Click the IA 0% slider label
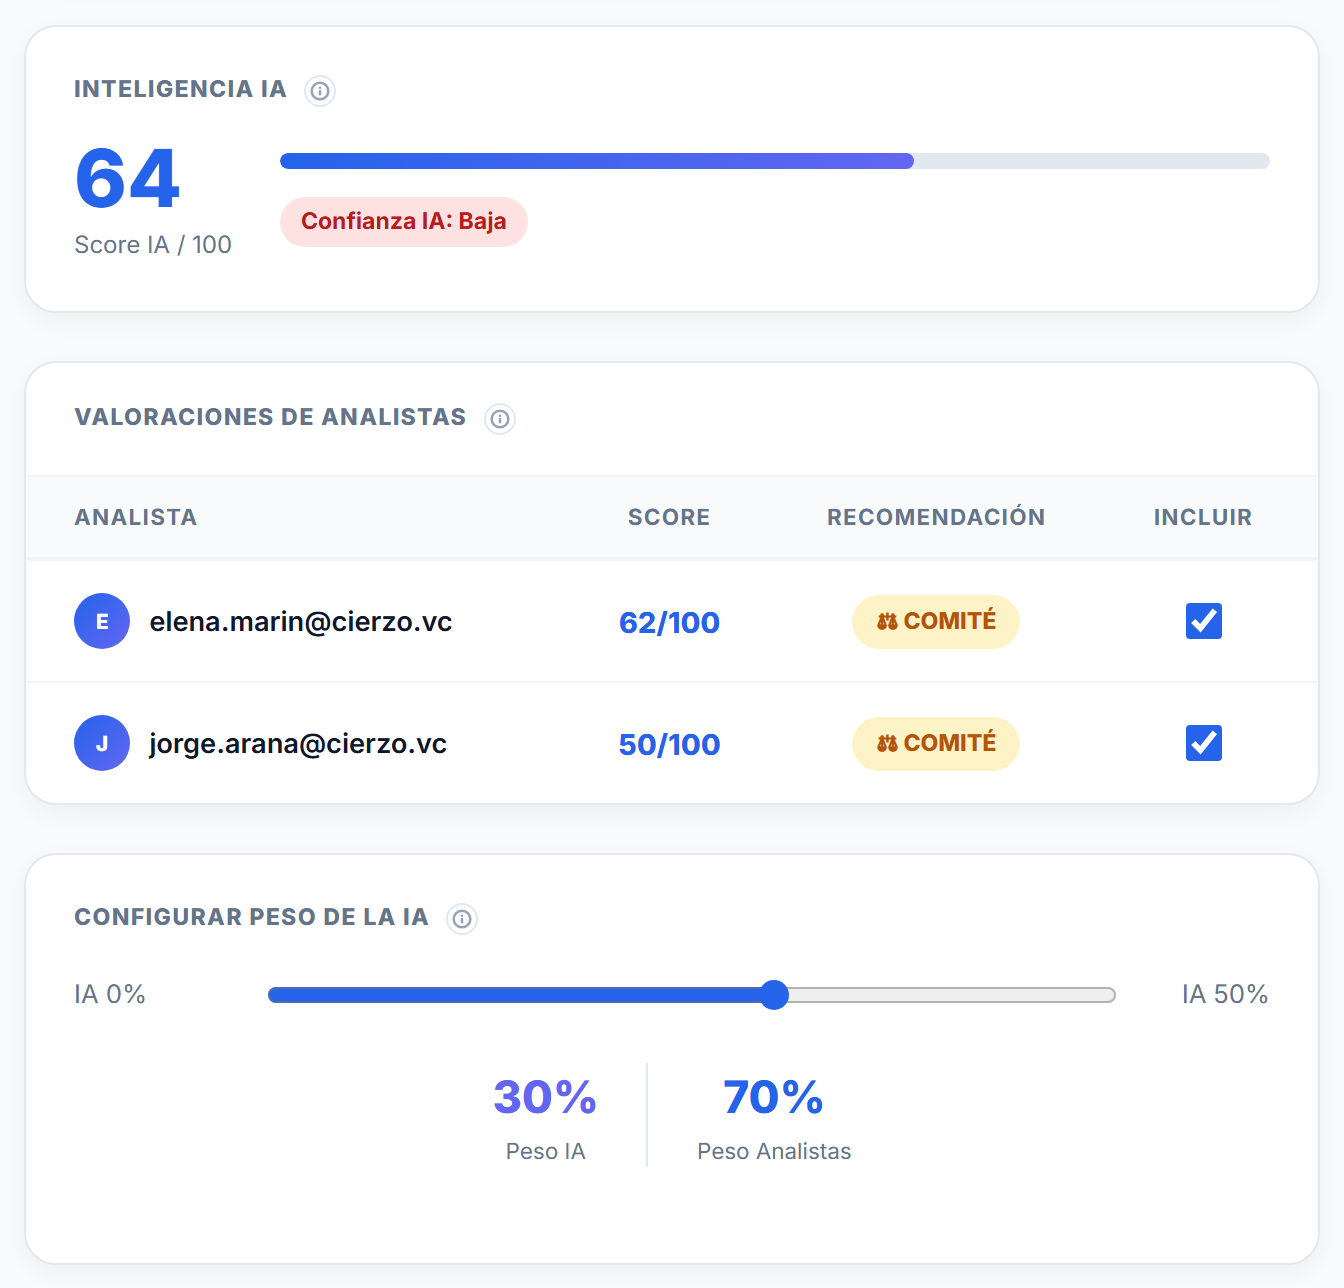This screenshot has height=1288, width=1344. (x=110, y=994)
